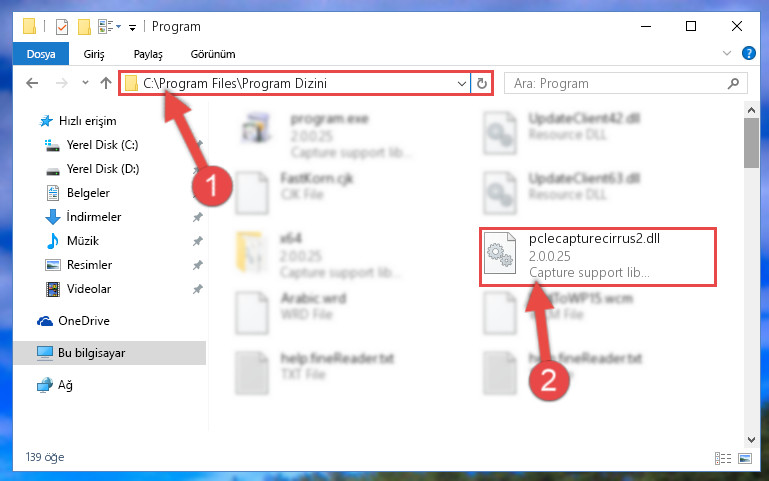Viewport: 769px width, 481px height.
Task: Open the Help question mark icon
Action: tap(748, 53)
